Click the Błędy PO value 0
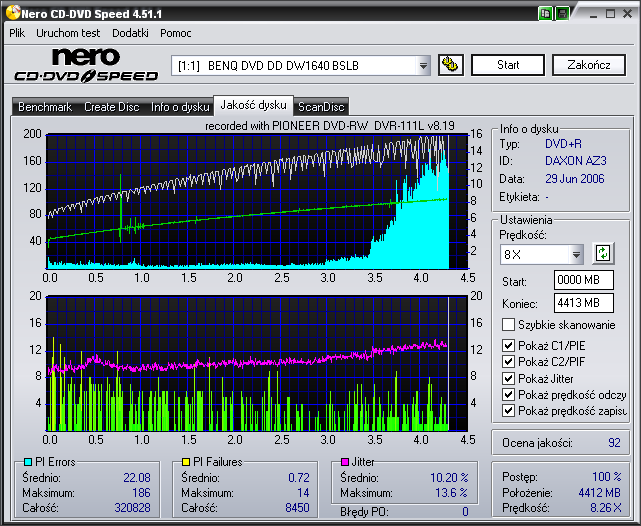The height and width of the screenshot is (526, 641). coord(465,511)
